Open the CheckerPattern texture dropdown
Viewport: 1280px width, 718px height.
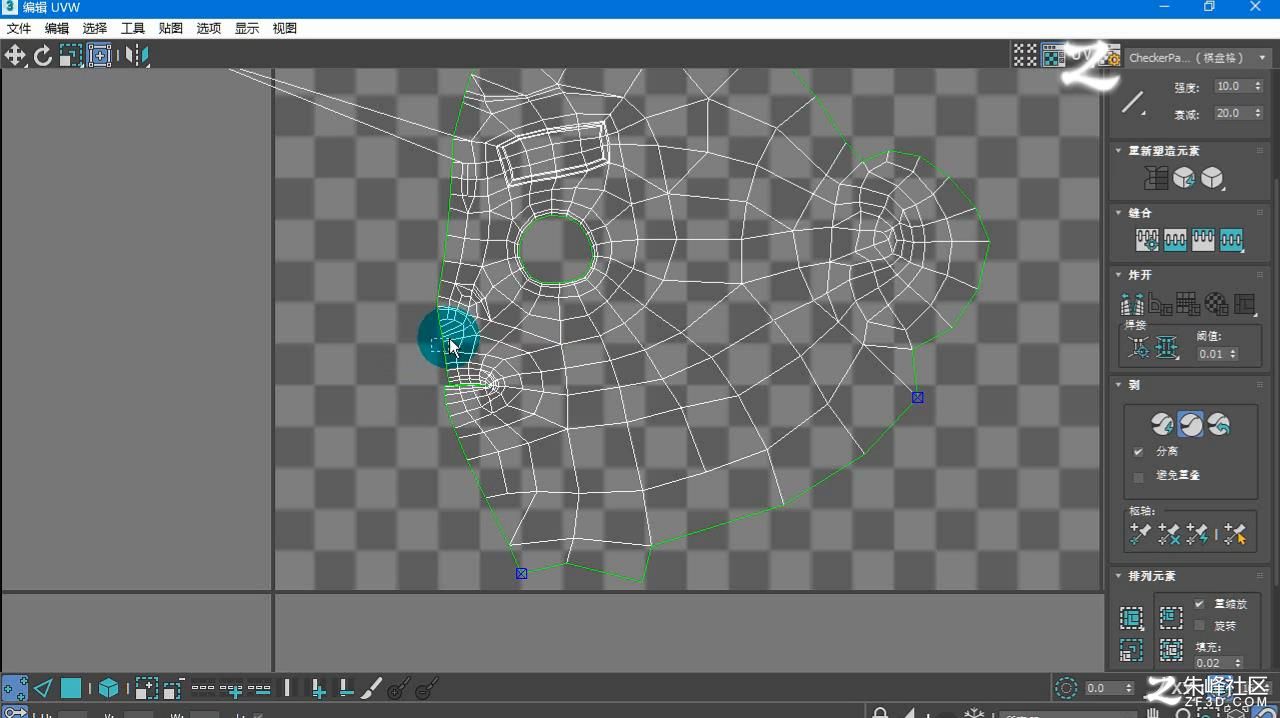click(1197, 58)
